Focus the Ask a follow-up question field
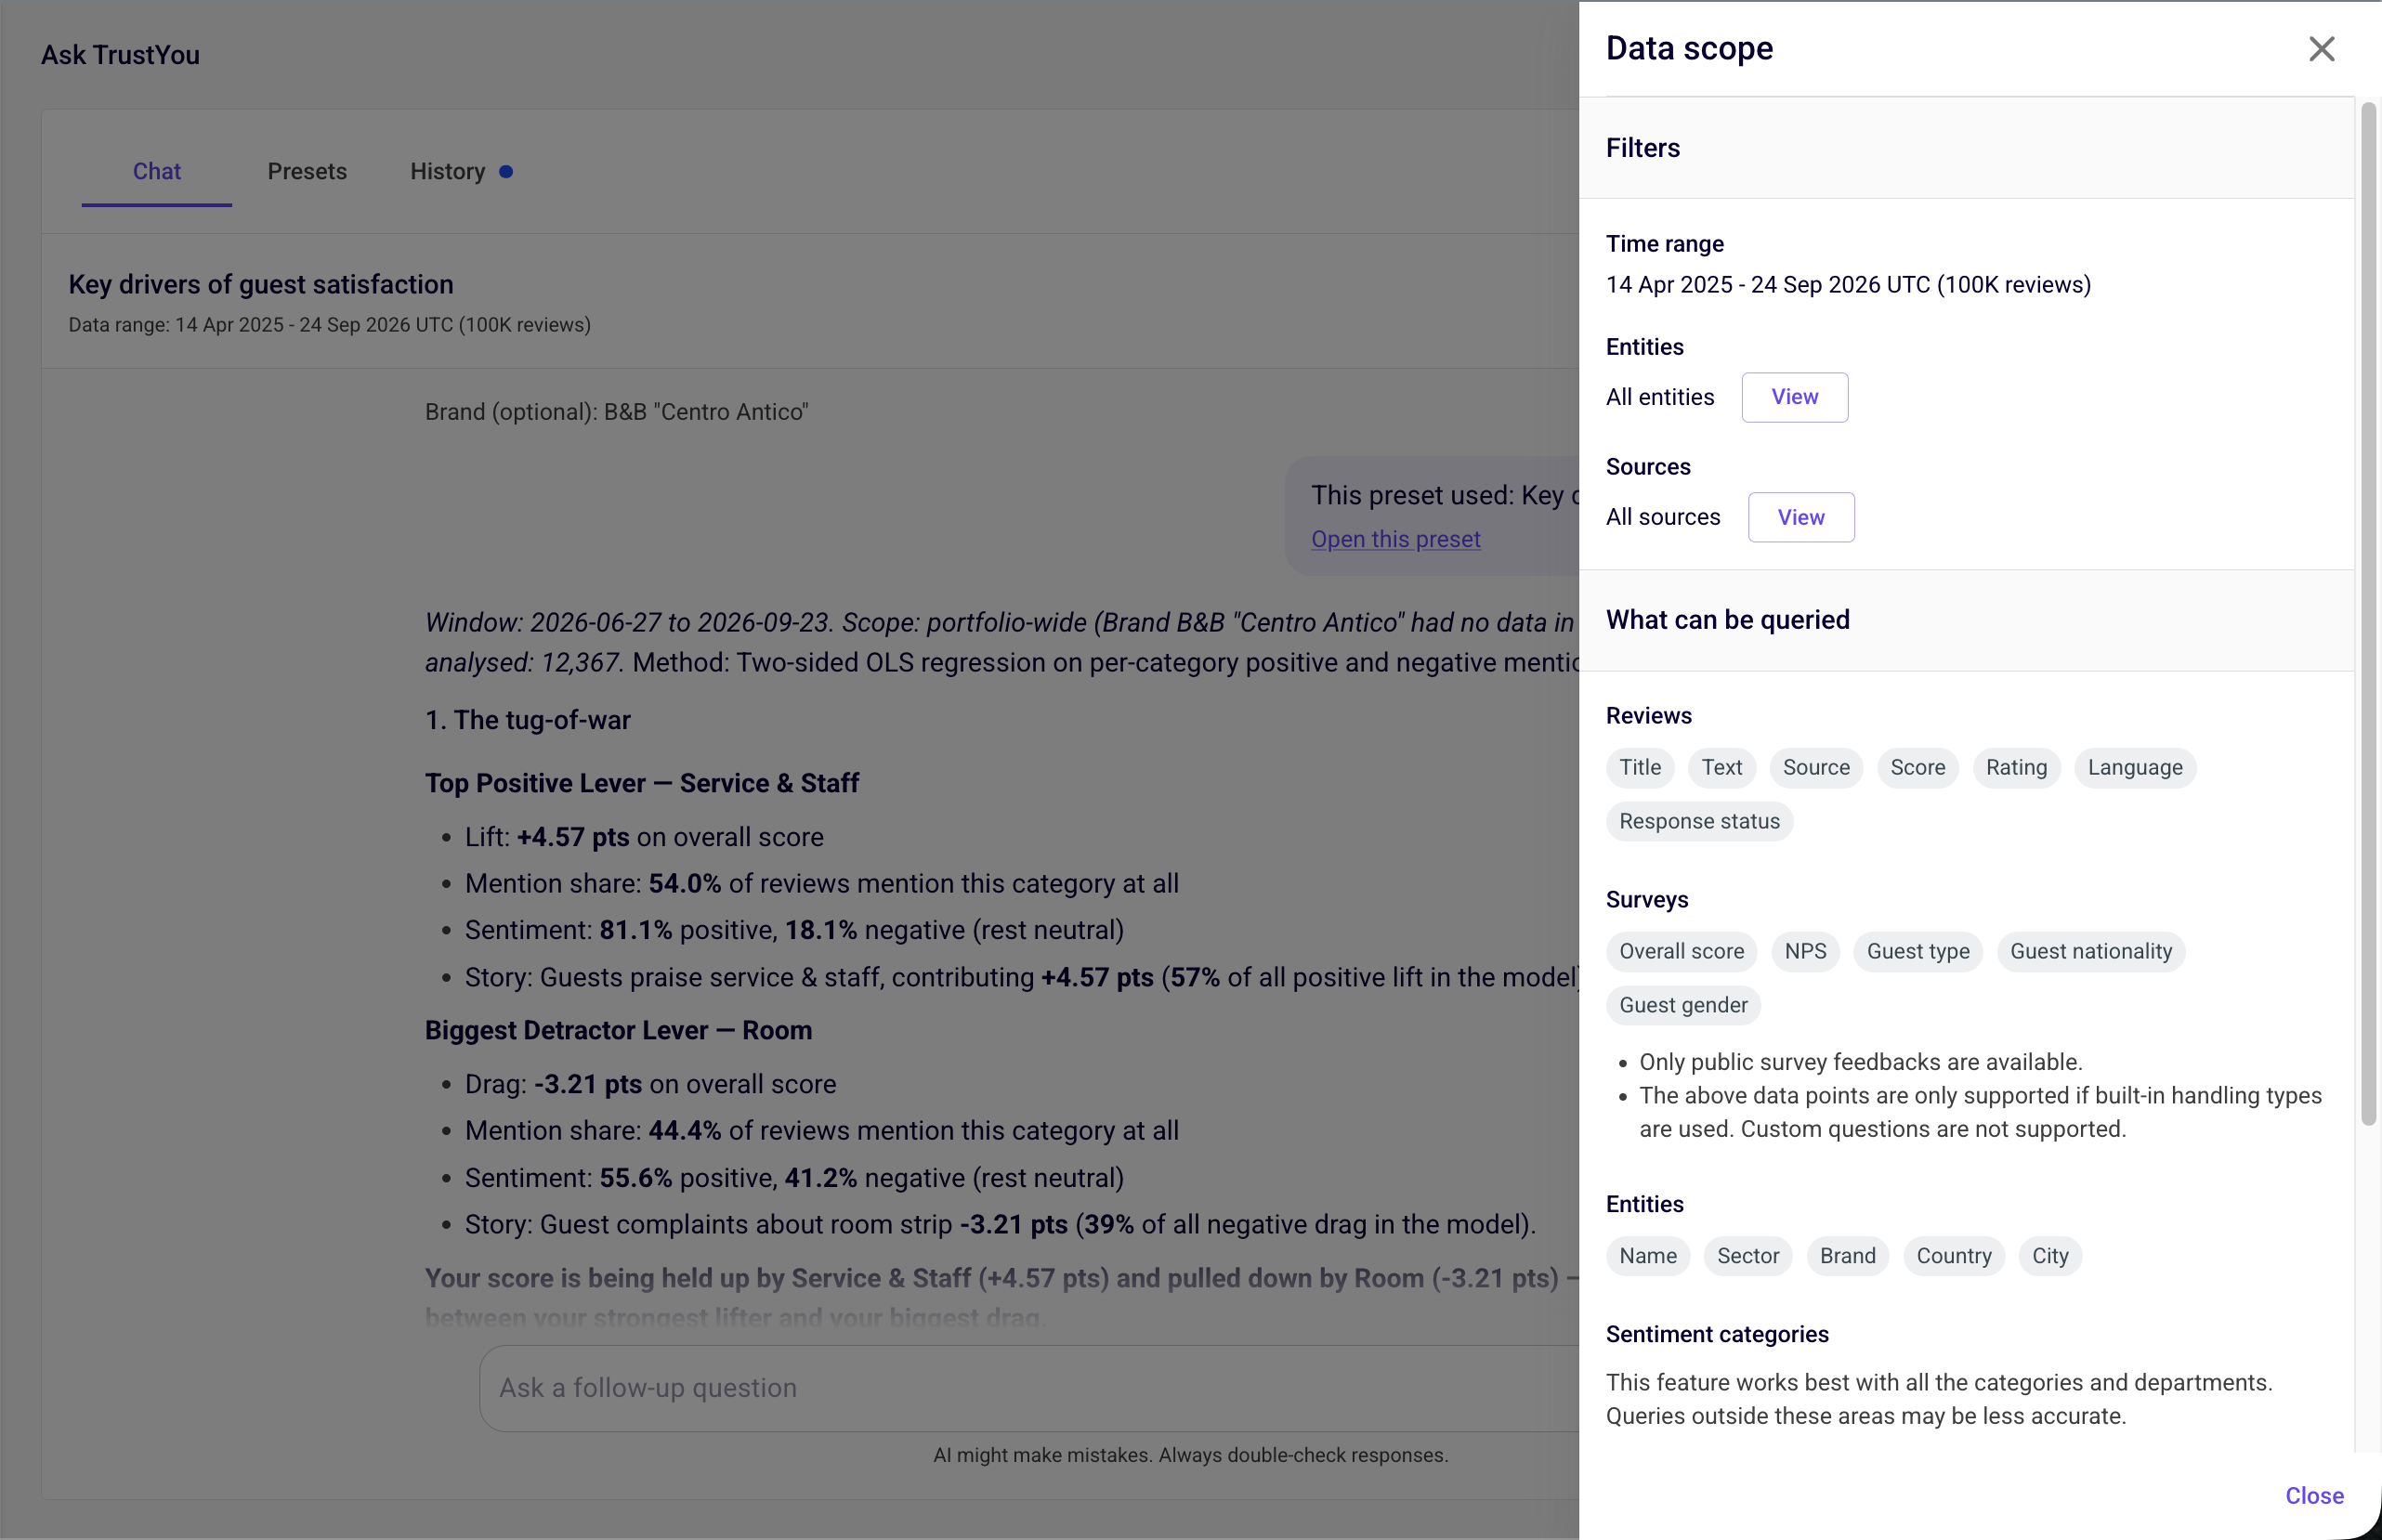Image resolution: width=2382 pixels, height=1540 pixels. (1030, 1388)
